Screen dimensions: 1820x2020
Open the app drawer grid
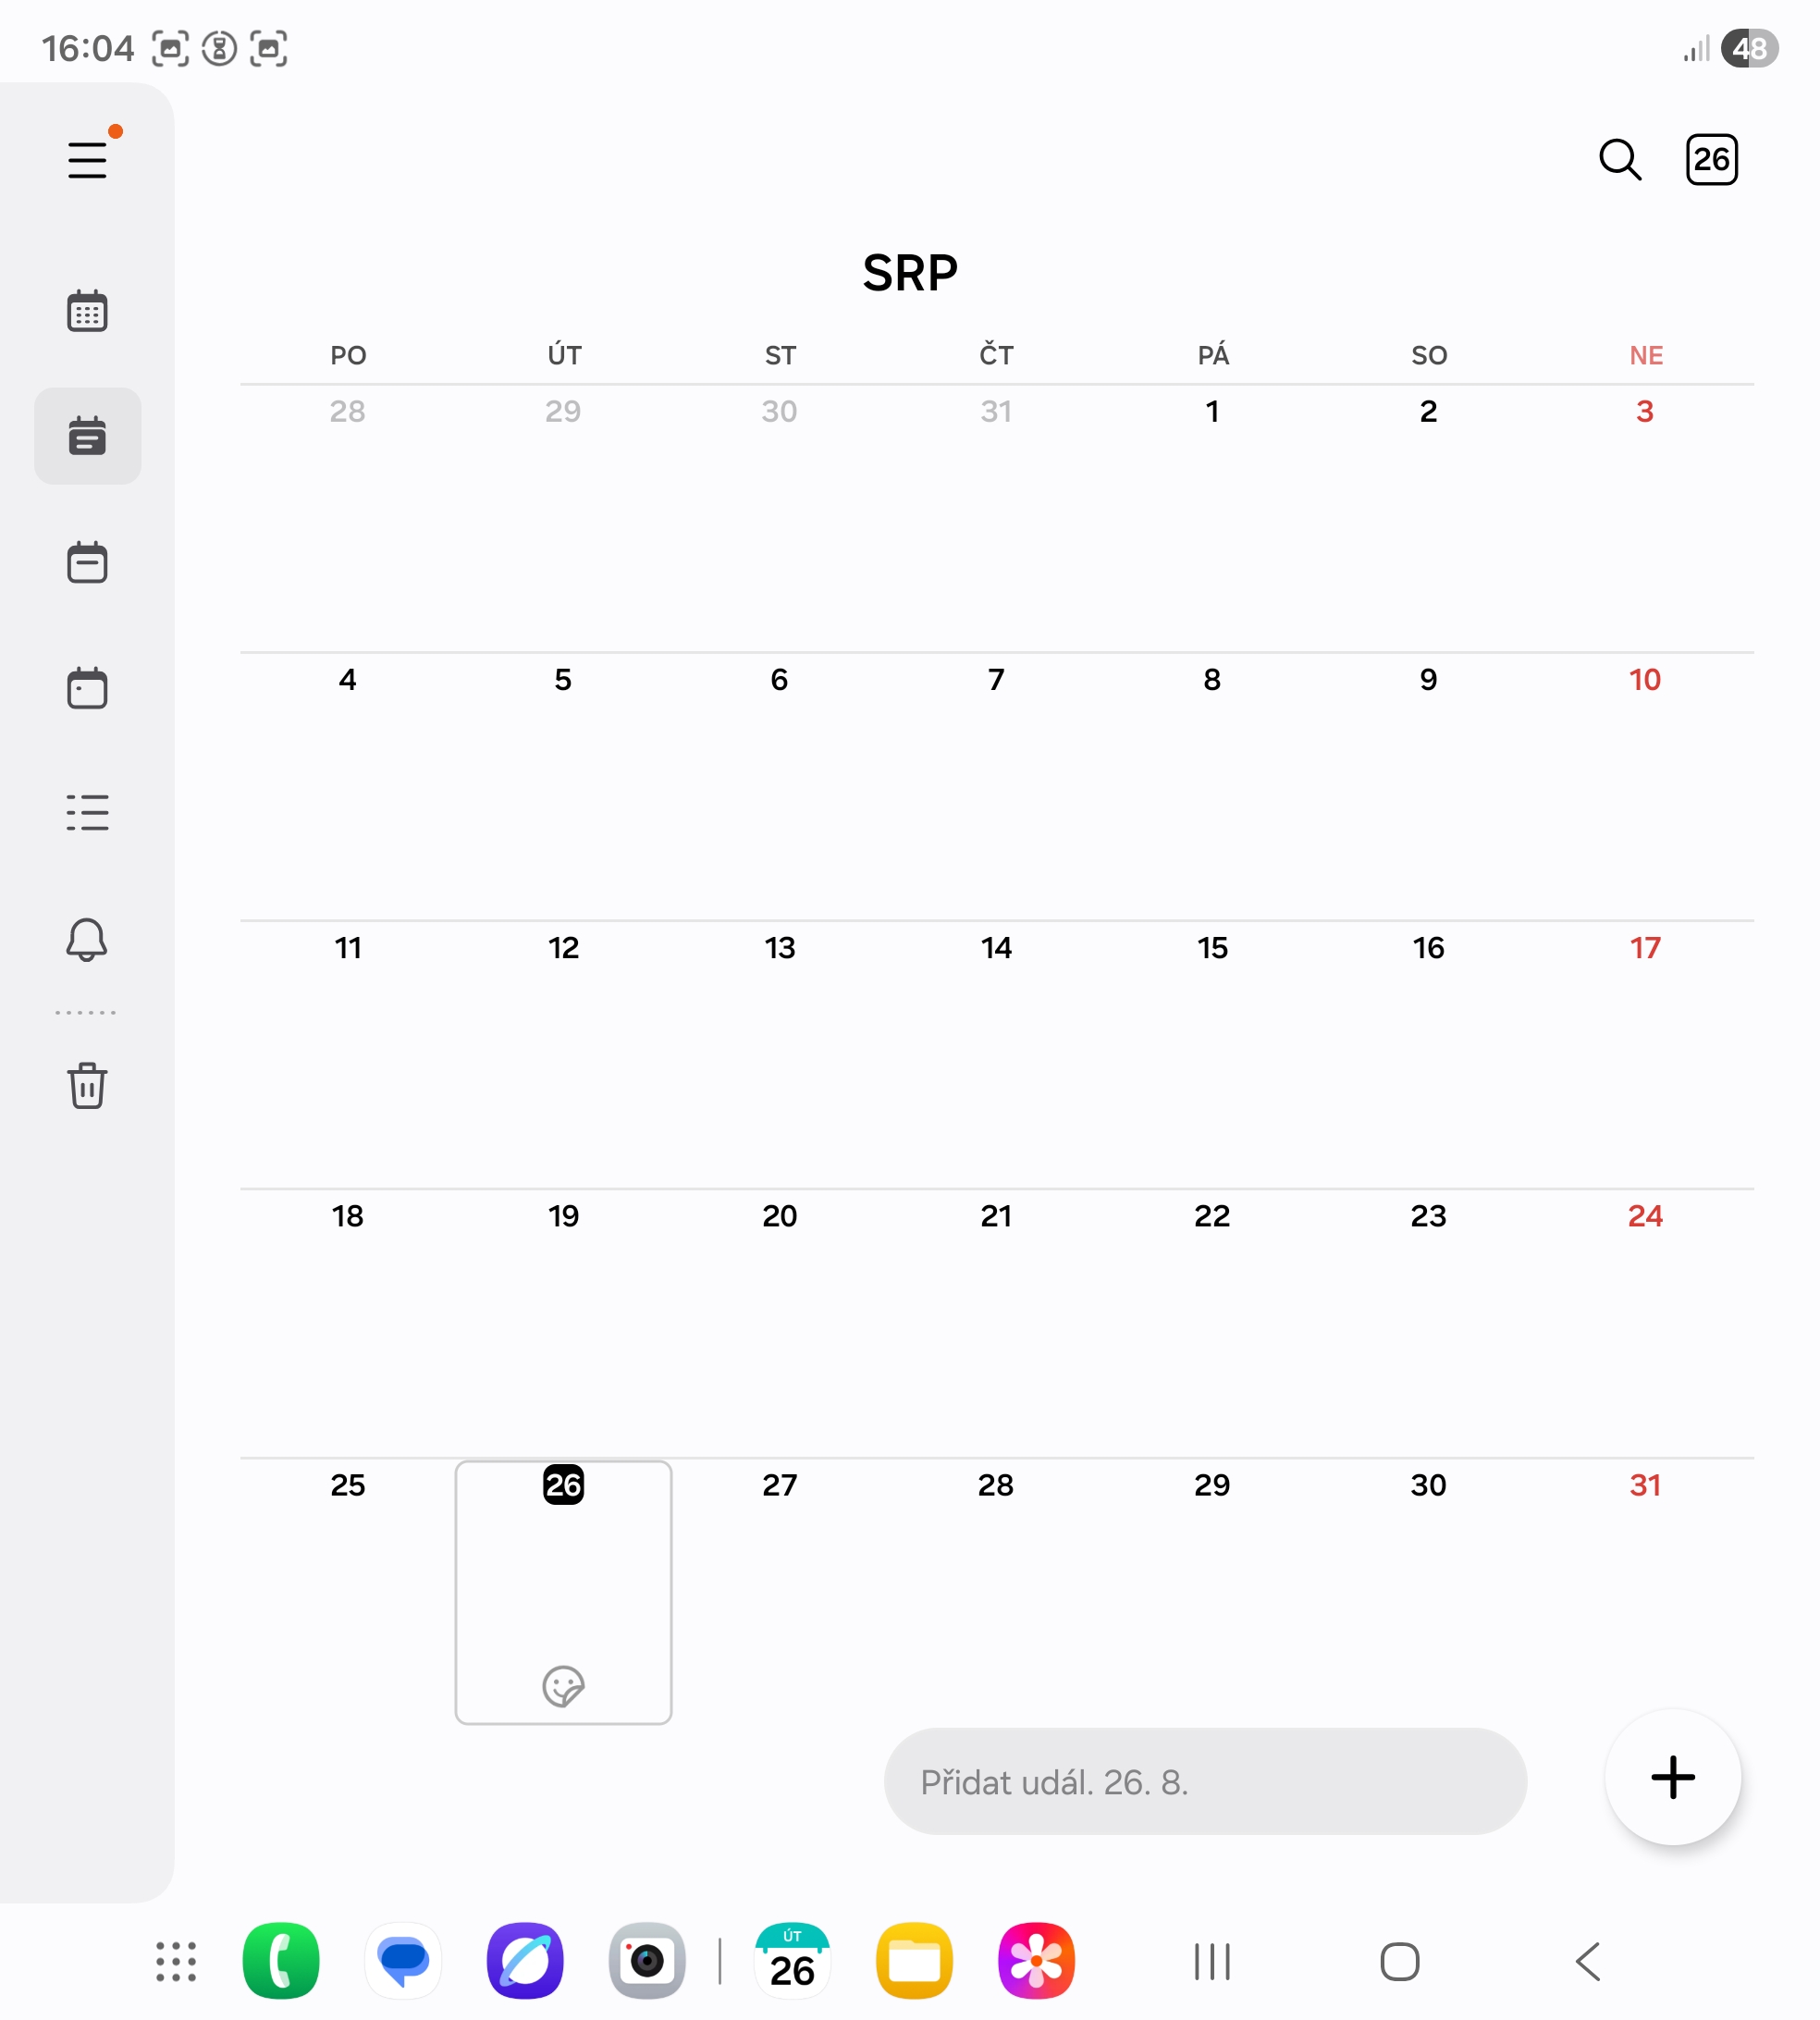[x=176, y=1961]
